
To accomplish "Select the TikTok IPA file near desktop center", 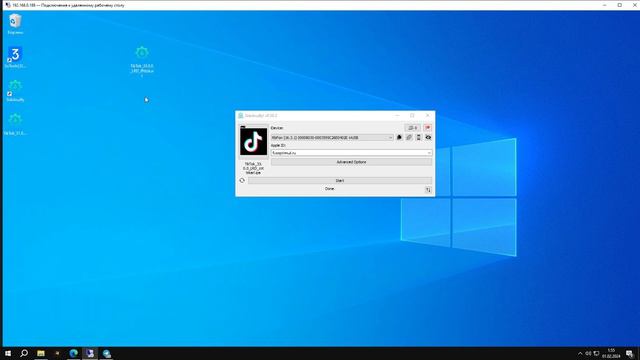I will pyautogui.click(x=142, y=61).
